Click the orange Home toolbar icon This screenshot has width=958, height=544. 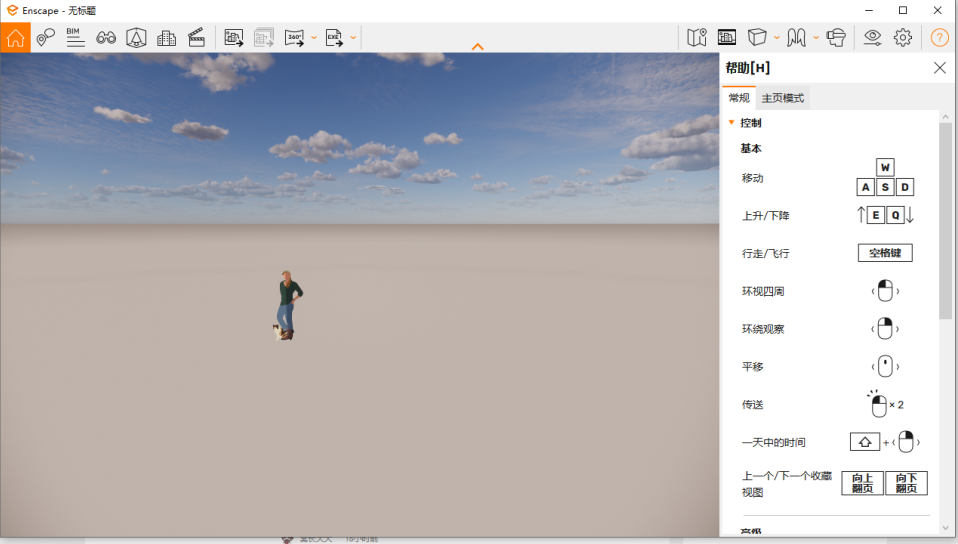tap(15, 38)
